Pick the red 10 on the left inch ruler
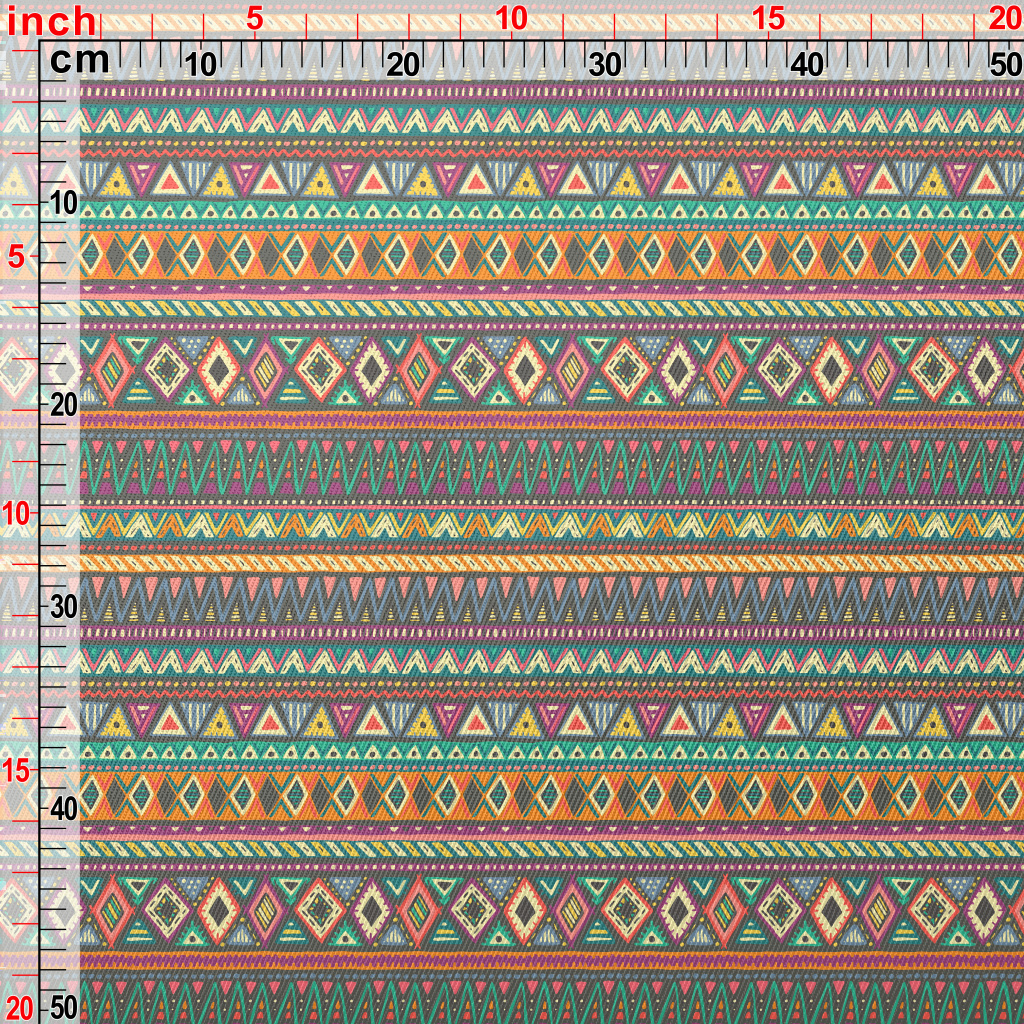The height and width of the screenshot is (1024, 1024). [x=16, y=514]
